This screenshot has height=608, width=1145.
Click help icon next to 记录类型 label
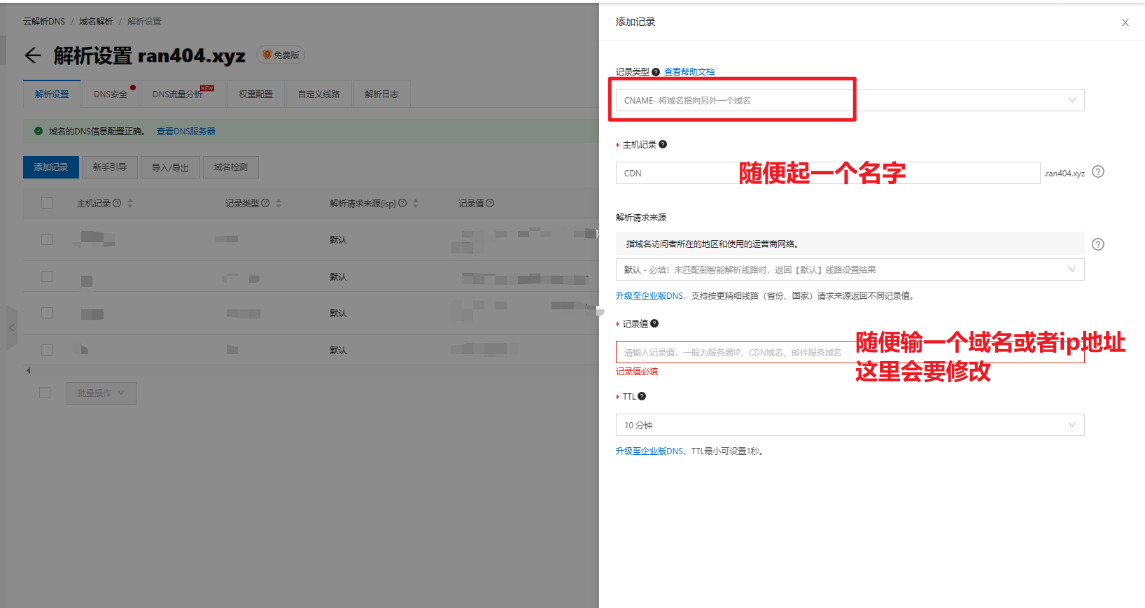pyautogui.click(x=656, y=72)
